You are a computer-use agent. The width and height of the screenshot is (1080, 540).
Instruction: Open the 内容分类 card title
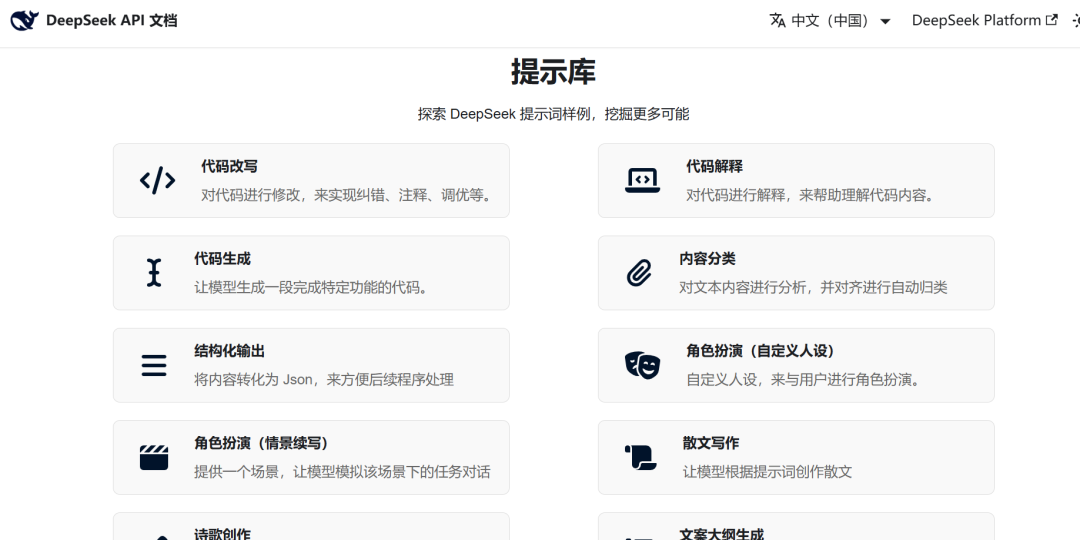click(707, 259)
